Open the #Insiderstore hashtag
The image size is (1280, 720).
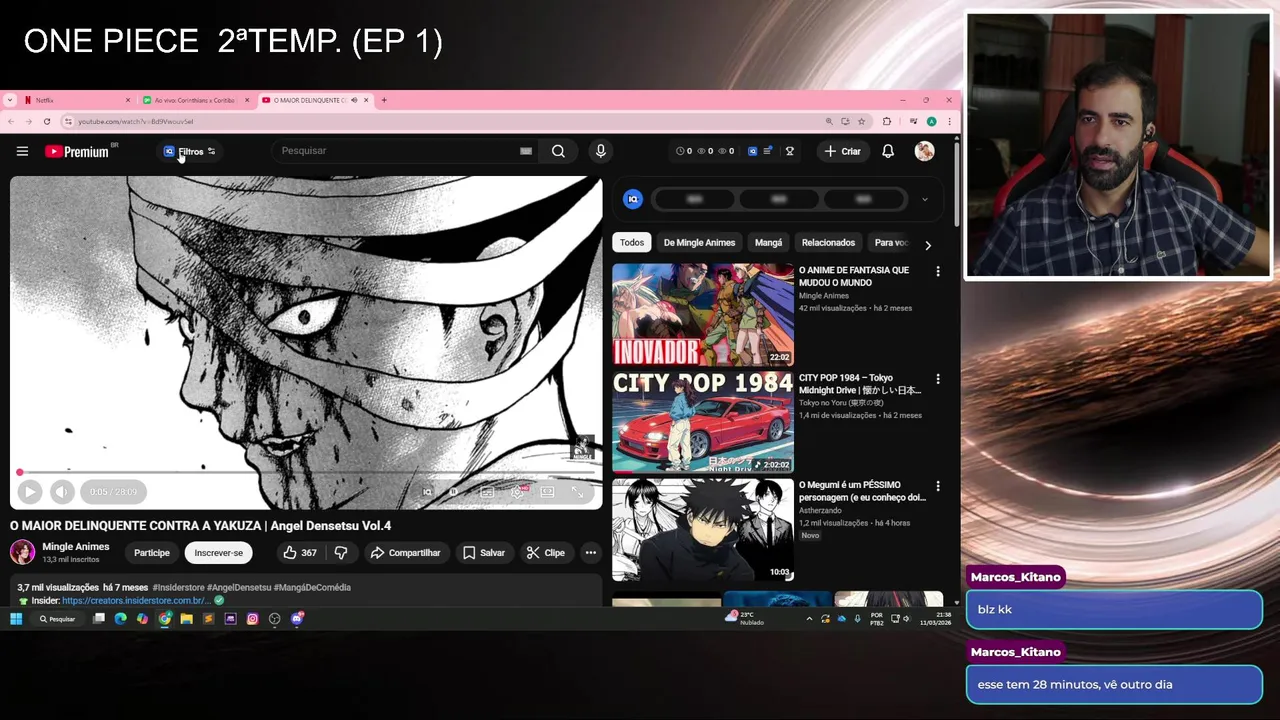coord(178,588)
